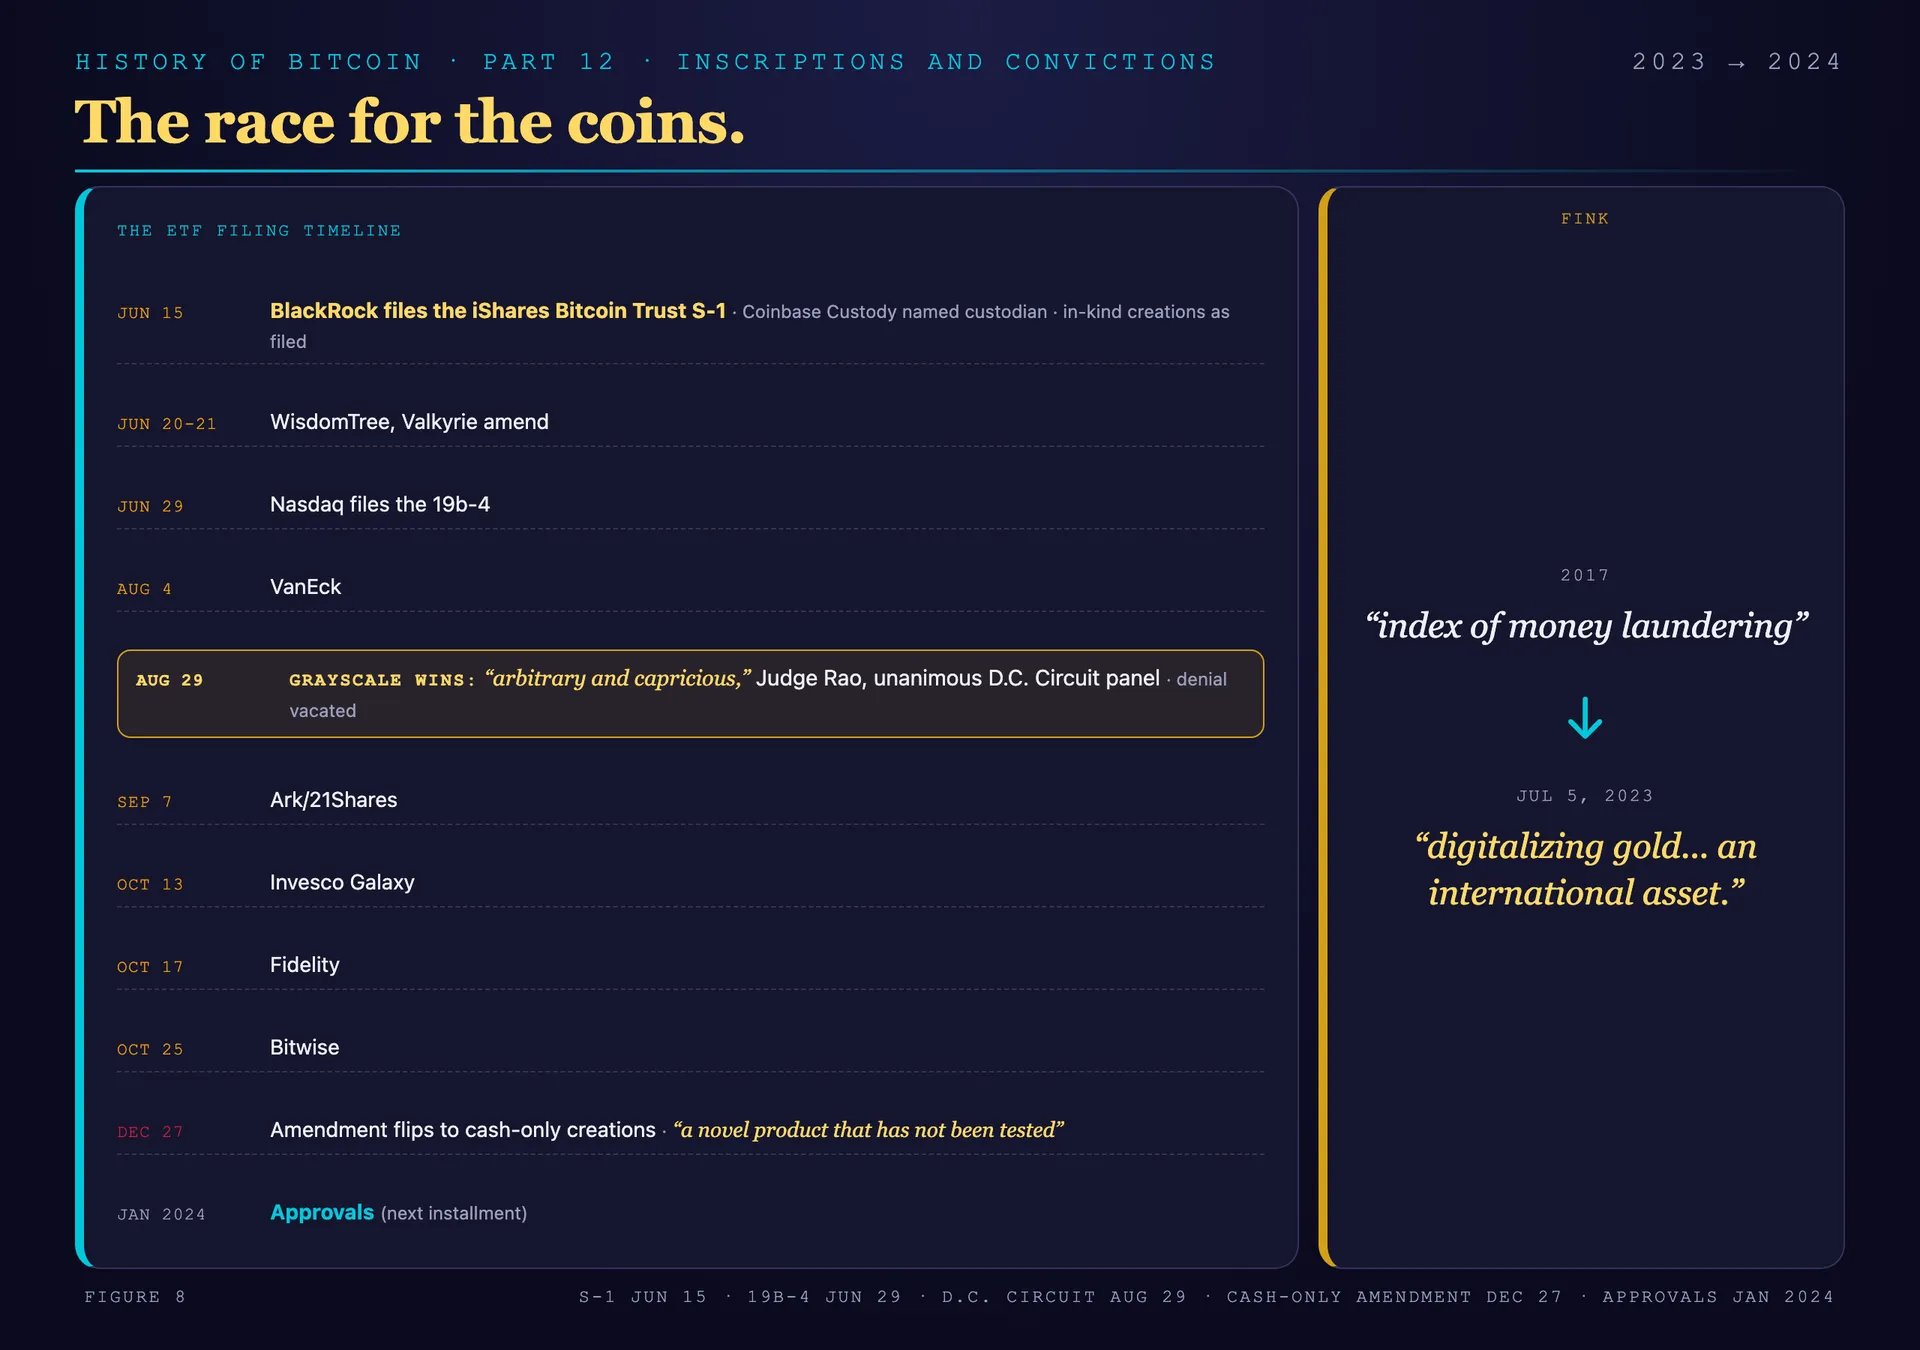Click the "Ark/21Shares" entry
Image resolution: width=1920 pixels, height=1350 pixels.
pyautogui.click(x=333, y=800)
